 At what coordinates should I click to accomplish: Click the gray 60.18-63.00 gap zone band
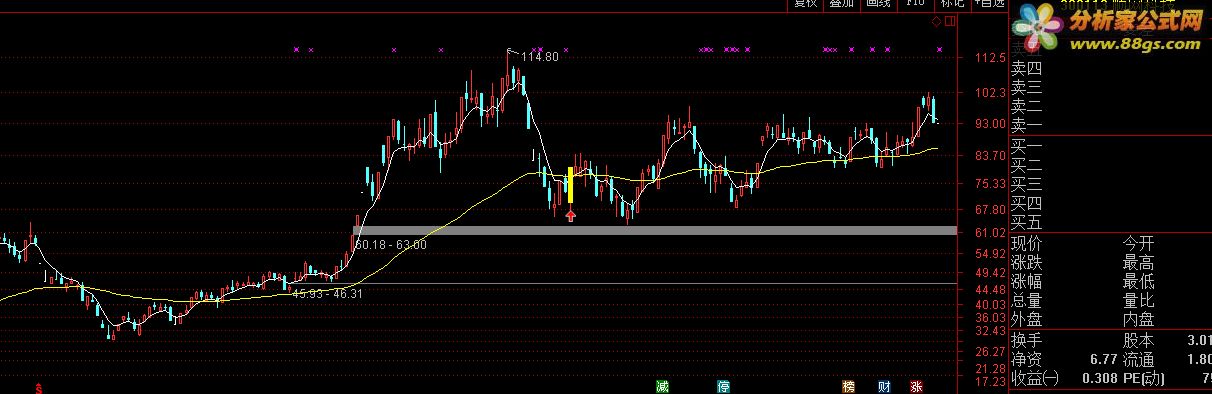pos(656,231)
